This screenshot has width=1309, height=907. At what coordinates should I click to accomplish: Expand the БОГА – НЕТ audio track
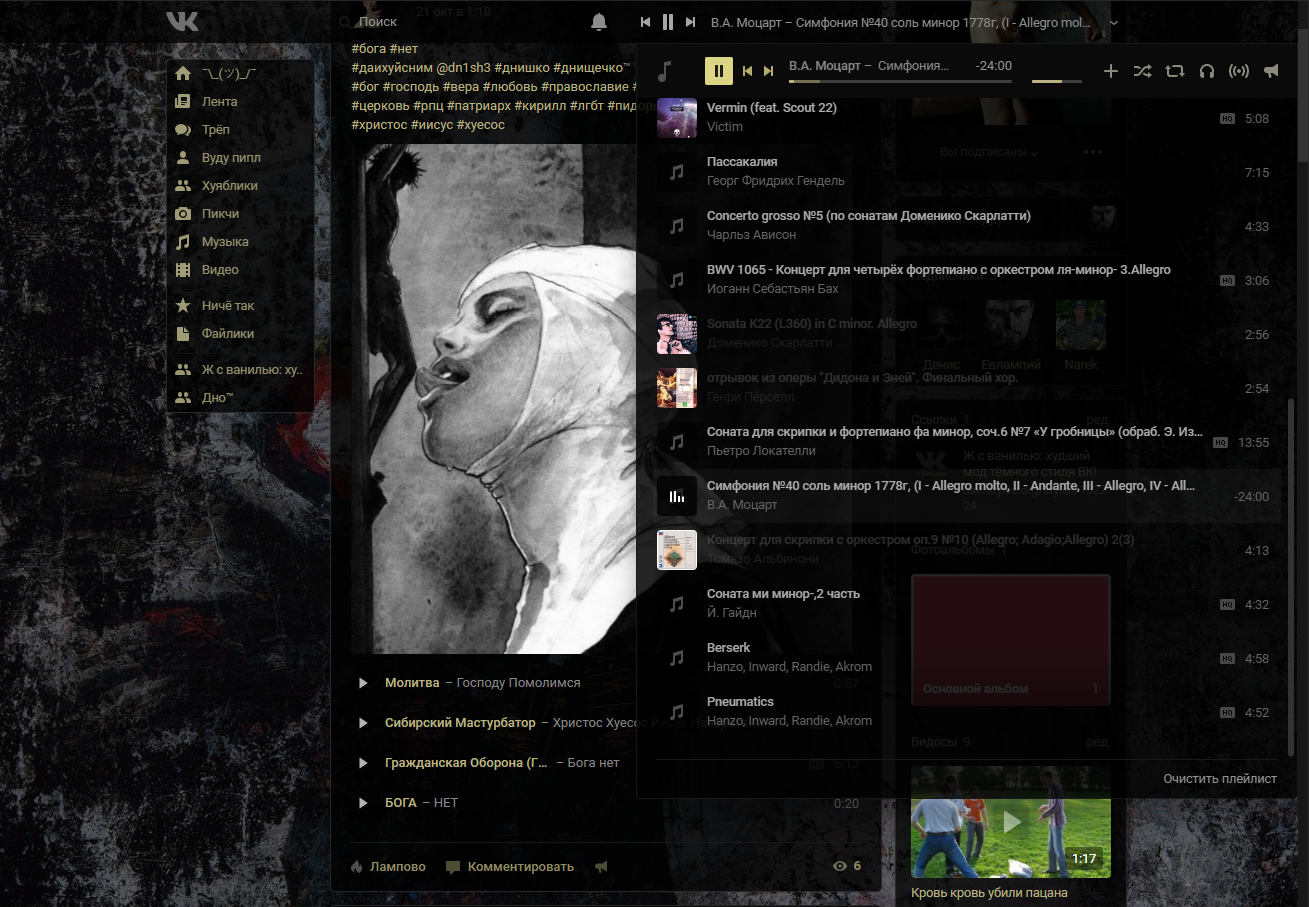[x=363, y=802]
